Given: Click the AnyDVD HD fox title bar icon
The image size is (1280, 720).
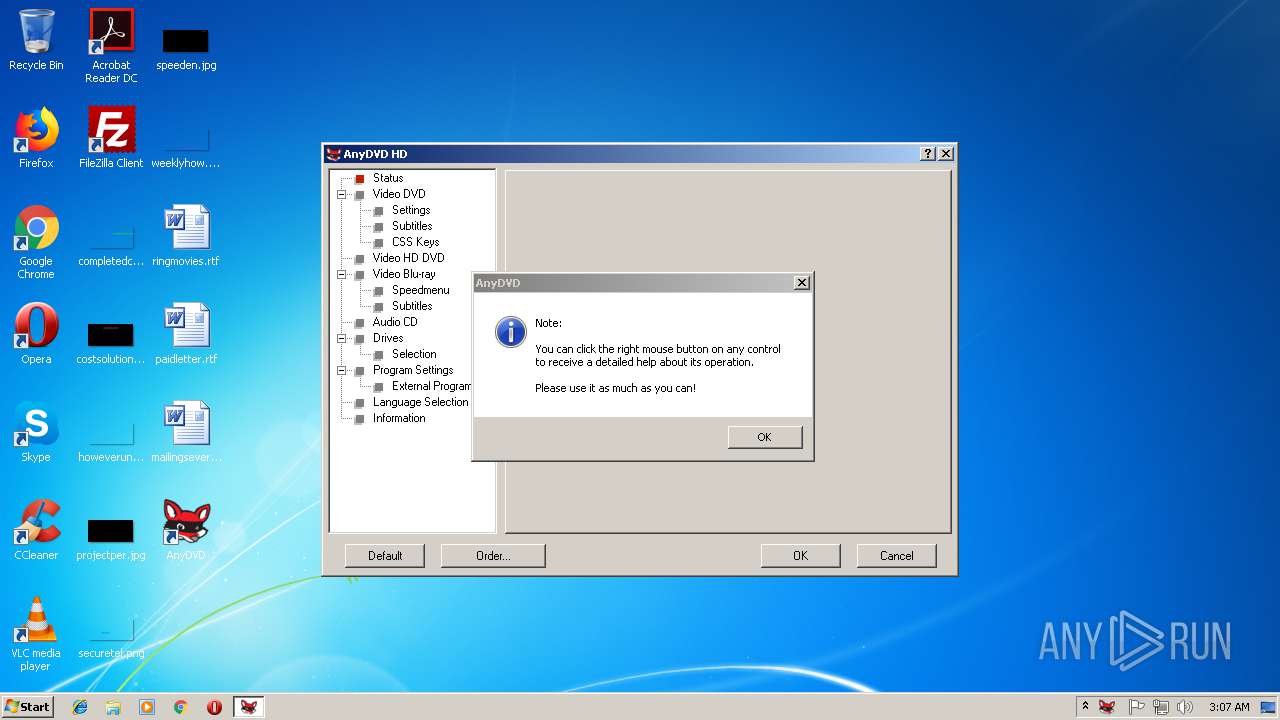Looking at the screenshot, I should [x=334, y=154].
